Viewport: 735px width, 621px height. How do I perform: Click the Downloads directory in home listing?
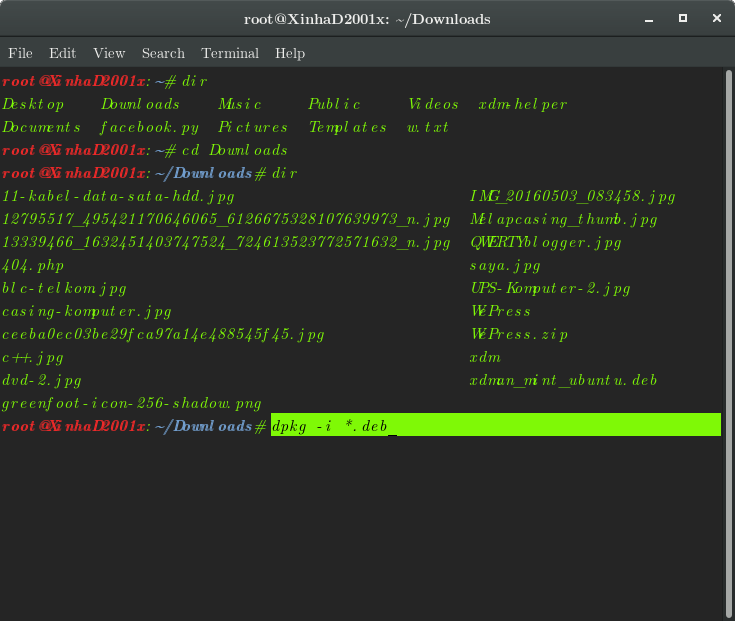pos(140,104)
